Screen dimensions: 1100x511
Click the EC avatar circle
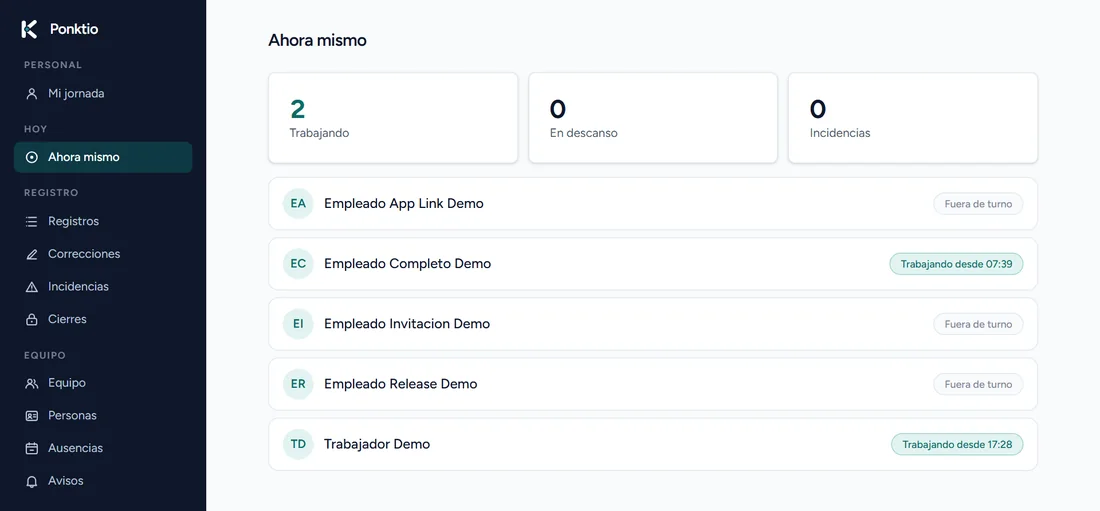(298, 264)
